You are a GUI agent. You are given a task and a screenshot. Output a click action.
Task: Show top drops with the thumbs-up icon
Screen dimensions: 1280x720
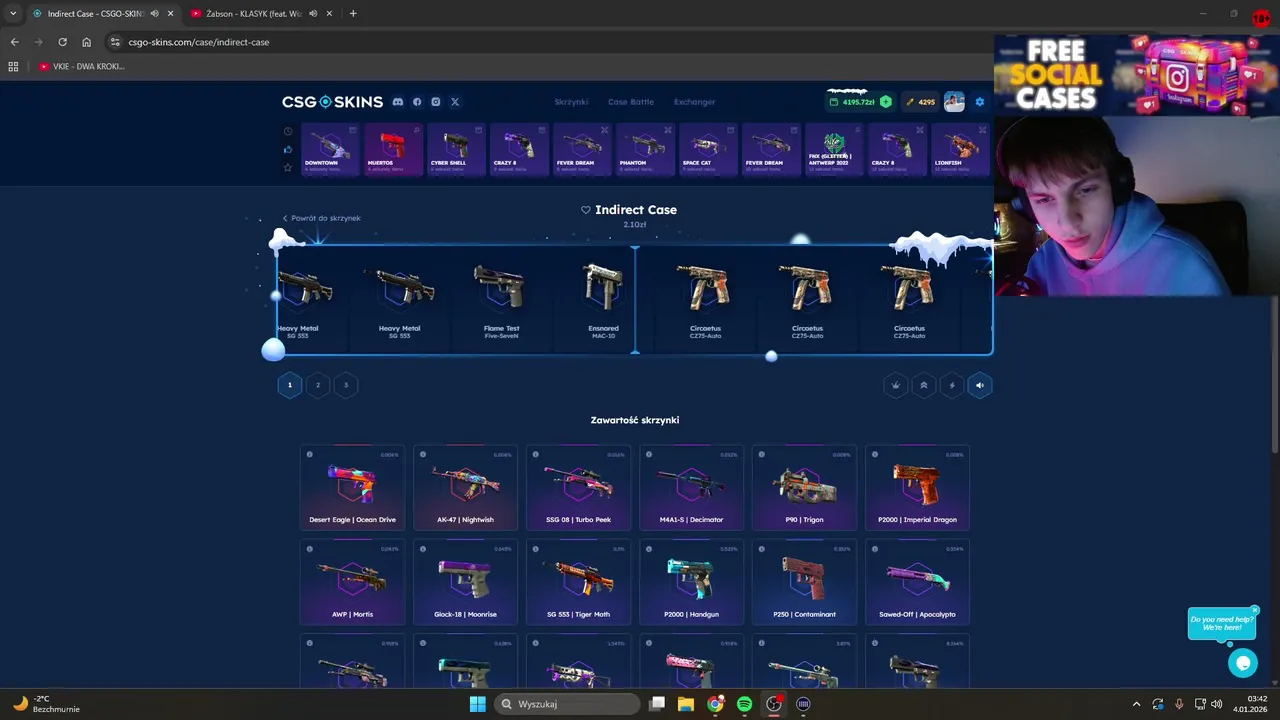click(x=288, y=149)
